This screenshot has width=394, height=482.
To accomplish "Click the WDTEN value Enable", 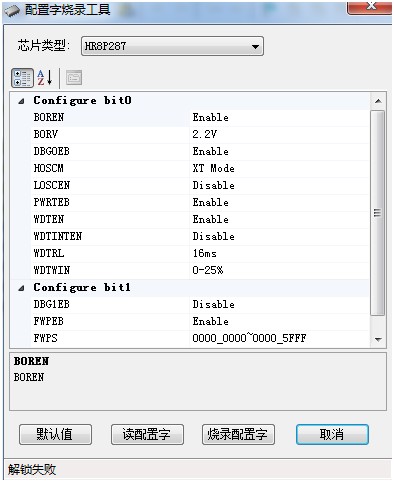I will pyautogui.click(x=211, y=220).
